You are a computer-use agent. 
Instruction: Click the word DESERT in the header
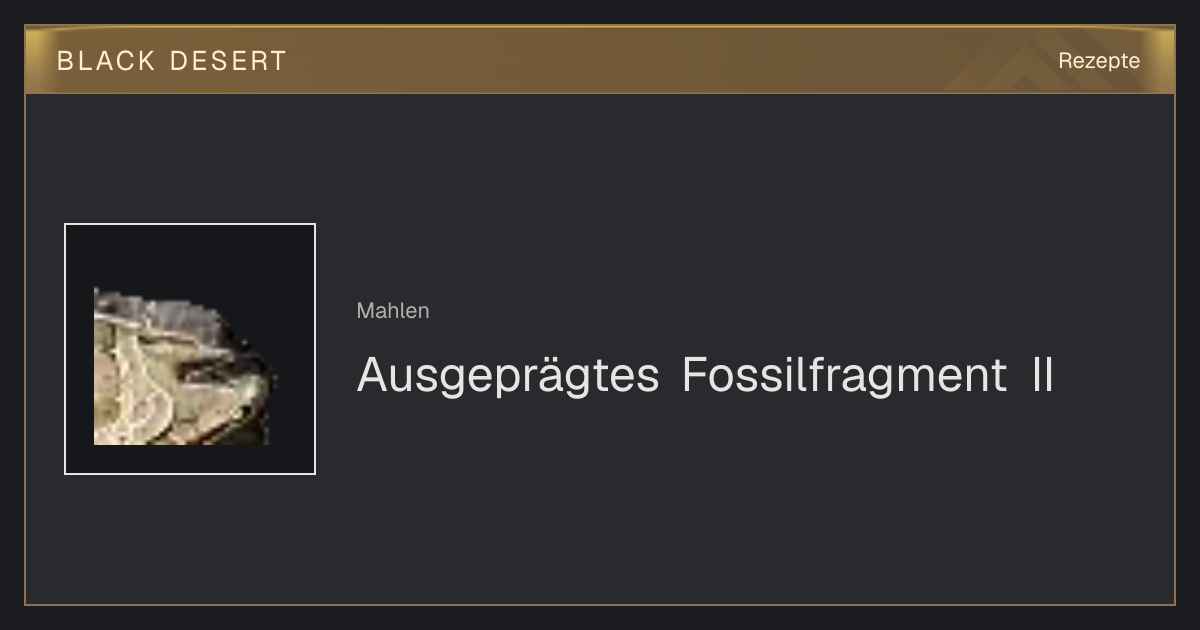pos(228,61)
